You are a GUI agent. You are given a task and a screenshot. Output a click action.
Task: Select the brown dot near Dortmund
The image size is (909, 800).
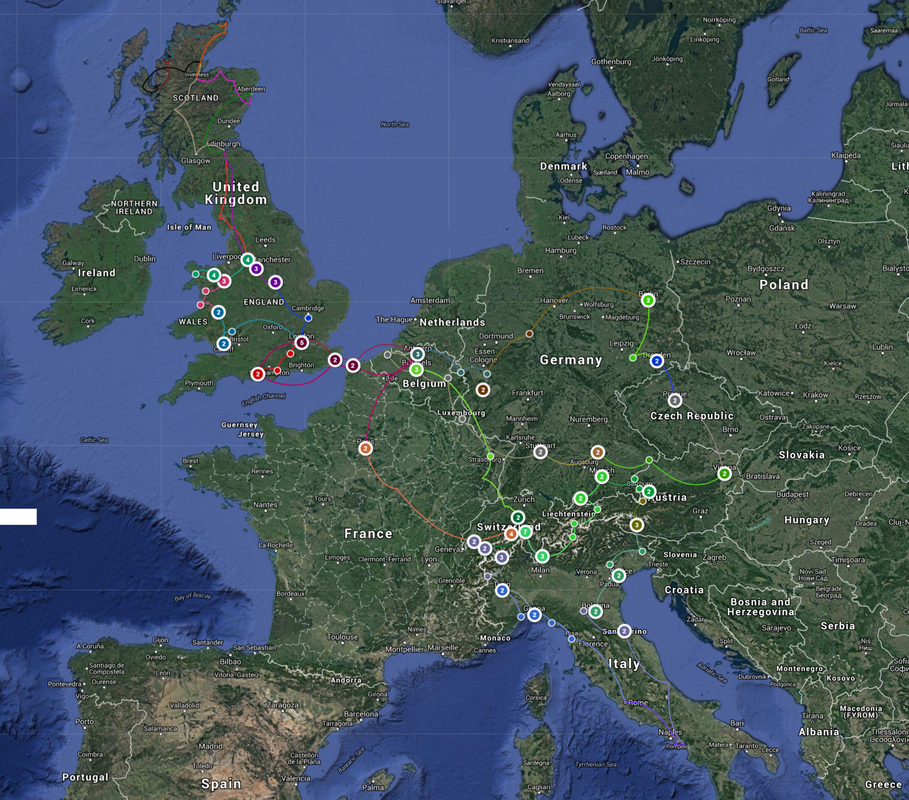[x=529, y=334]
